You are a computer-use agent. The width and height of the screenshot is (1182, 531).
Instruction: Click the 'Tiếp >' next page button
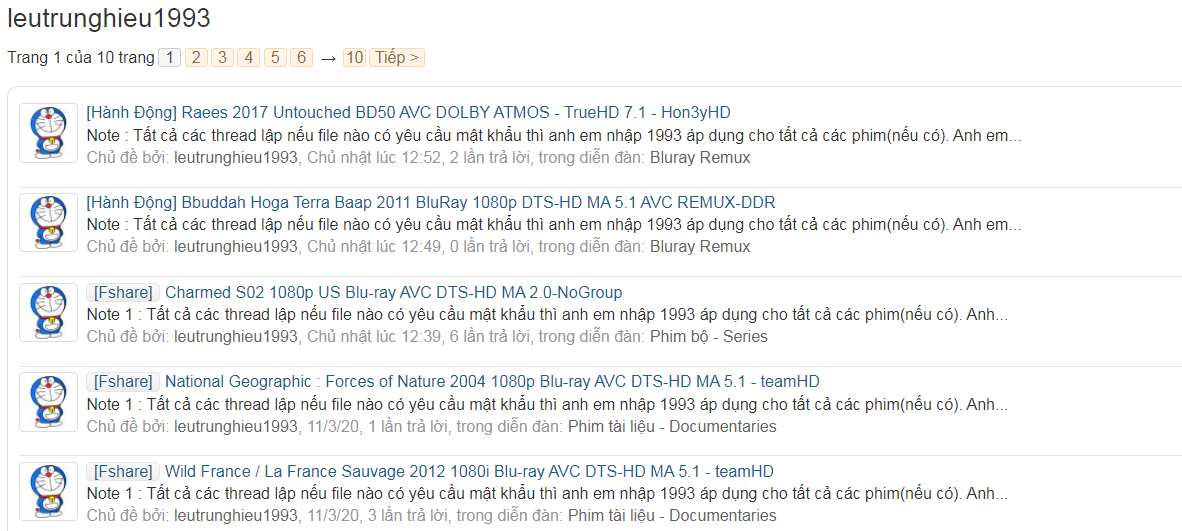click(x=397, y=57)
